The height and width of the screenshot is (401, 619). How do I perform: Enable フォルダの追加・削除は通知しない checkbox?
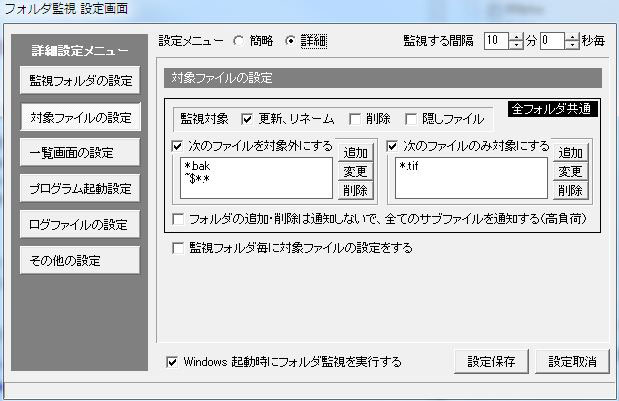click(x=178, y=219)
